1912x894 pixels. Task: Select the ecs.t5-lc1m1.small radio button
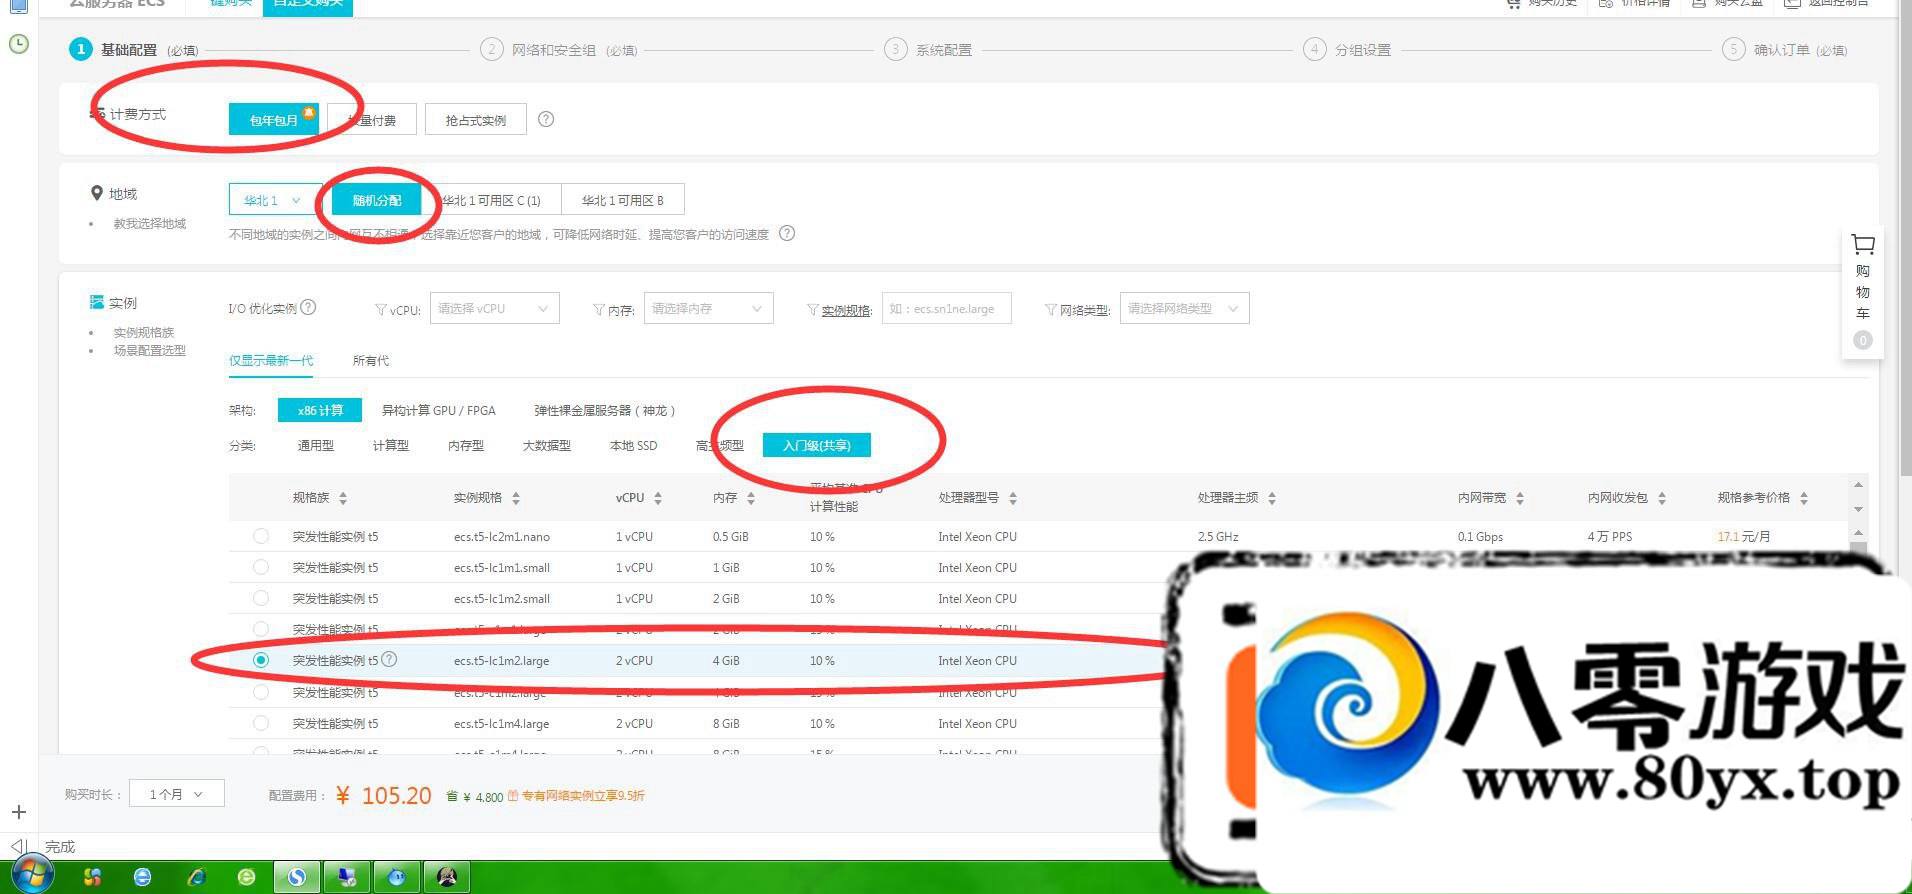tap(261, 567)
